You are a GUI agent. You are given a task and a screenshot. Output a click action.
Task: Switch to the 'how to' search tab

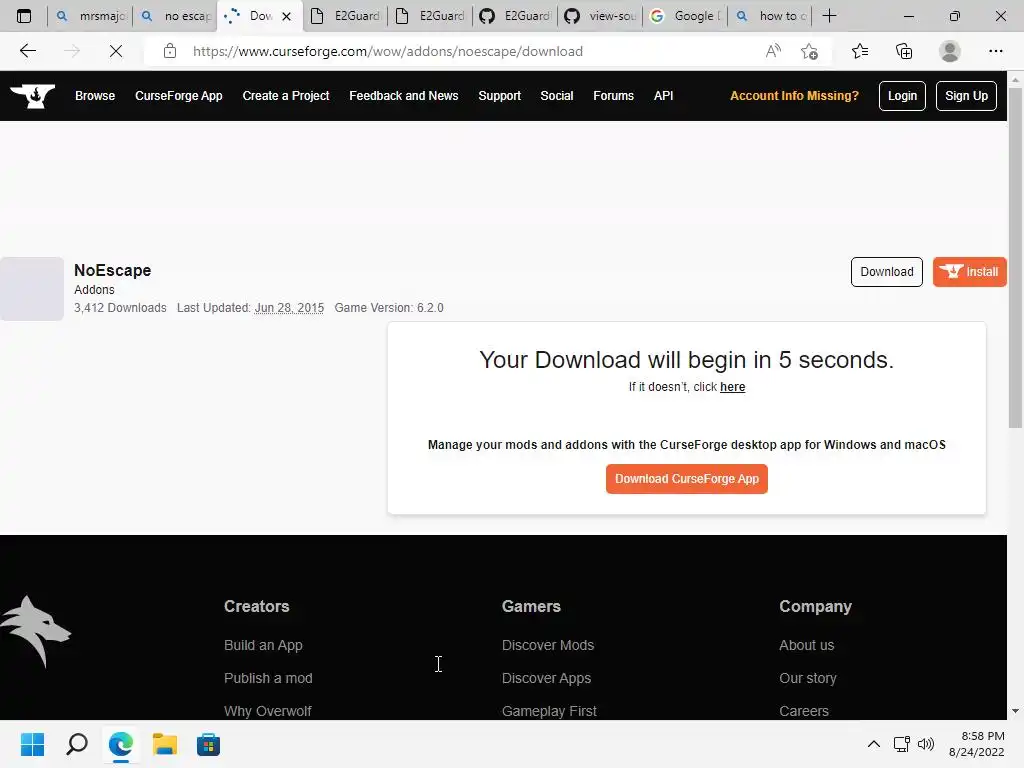[769, 16]
